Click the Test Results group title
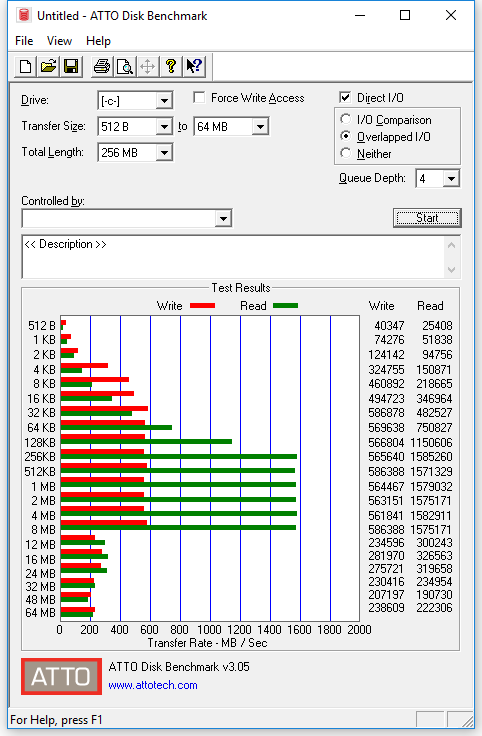 coord(241,288)
